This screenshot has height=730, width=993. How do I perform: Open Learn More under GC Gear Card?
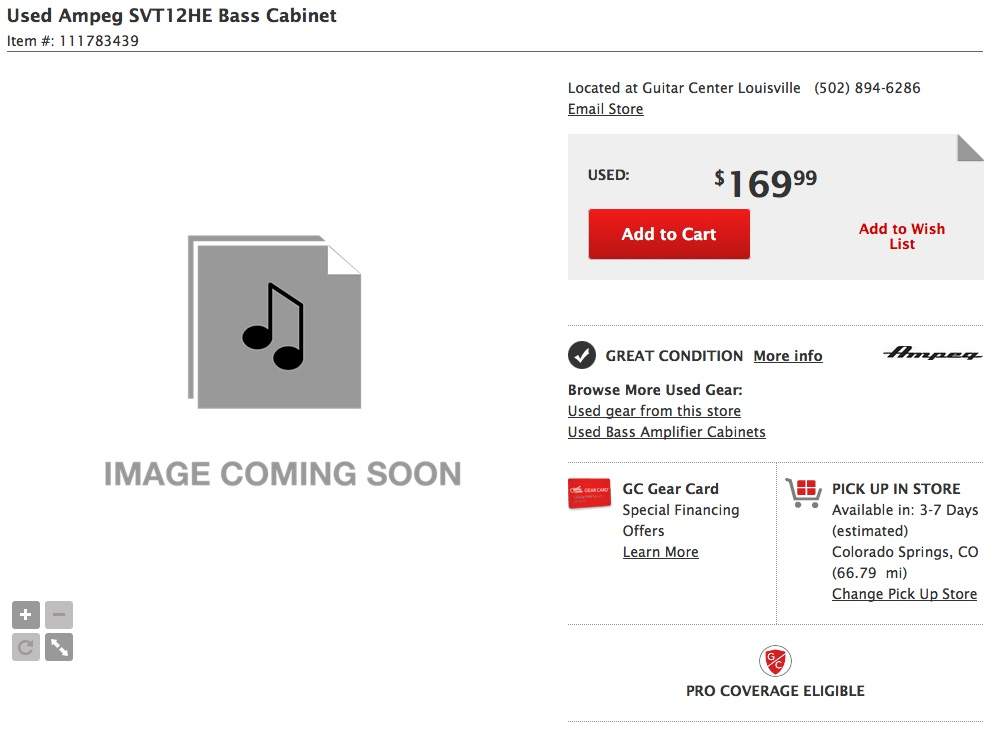pyautogui.click(x=661, y=552)
